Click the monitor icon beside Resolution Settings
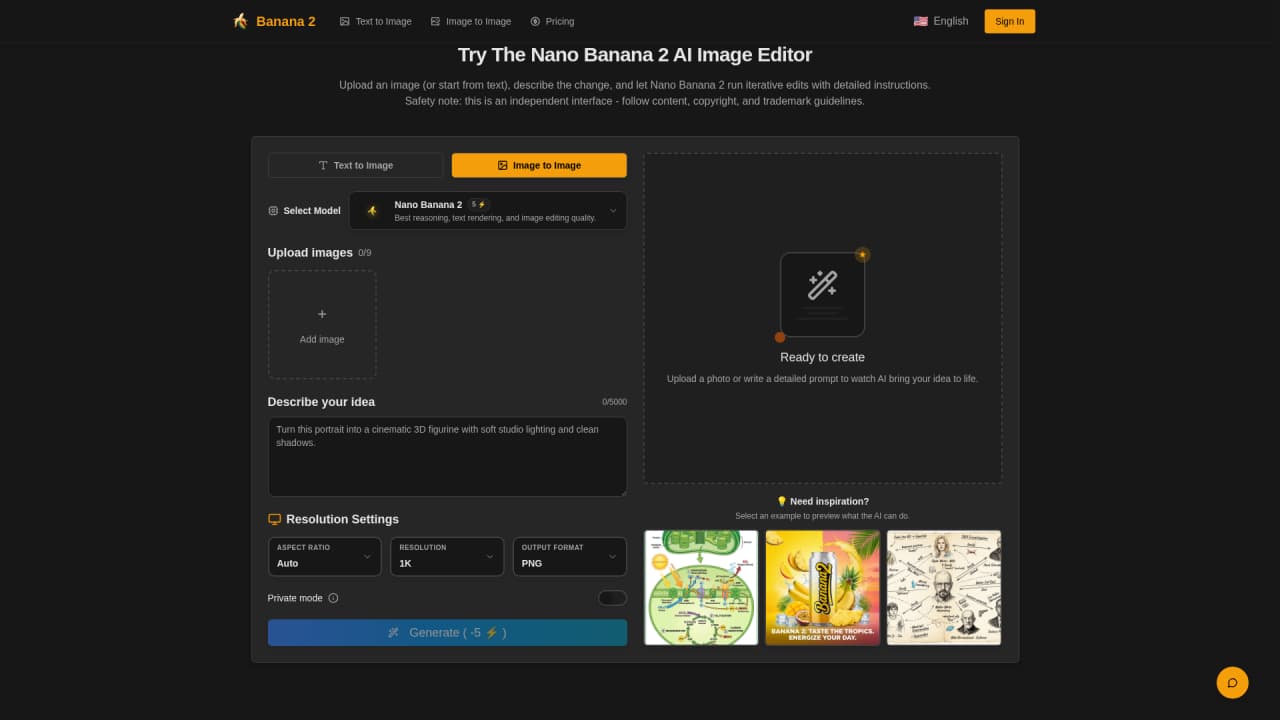Image resolution: width=1280 pixels, height=720 pixels. click(274, 519)
